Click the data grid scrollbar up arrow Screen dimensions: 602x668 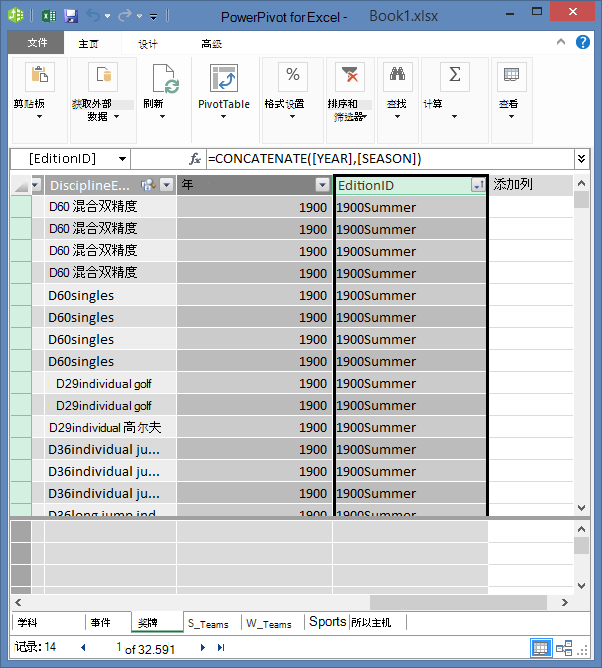581,184
